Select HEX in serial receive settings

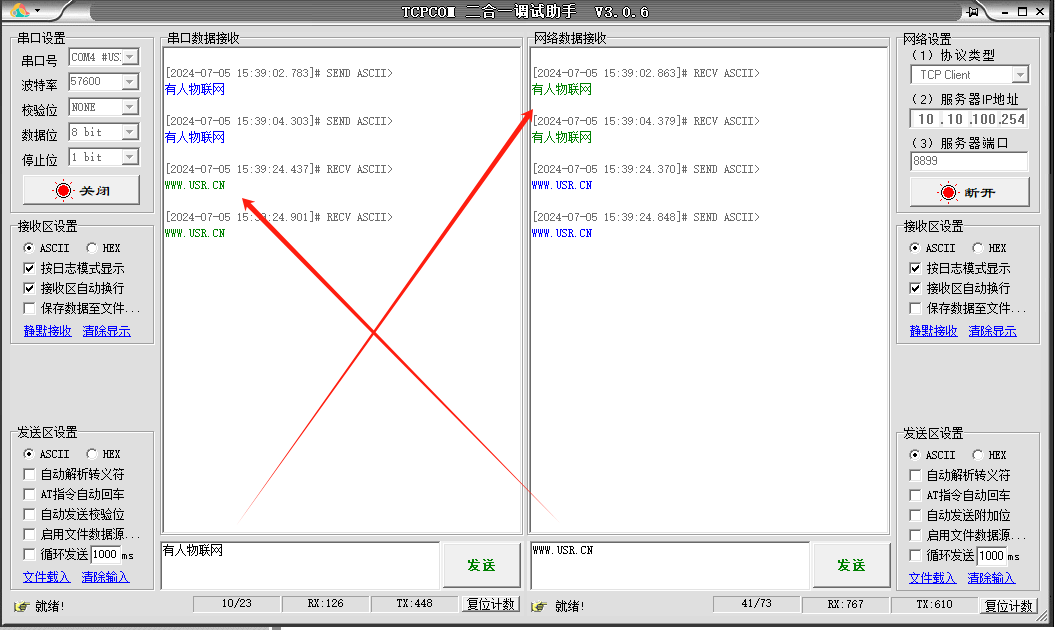(x=92, y=248)
